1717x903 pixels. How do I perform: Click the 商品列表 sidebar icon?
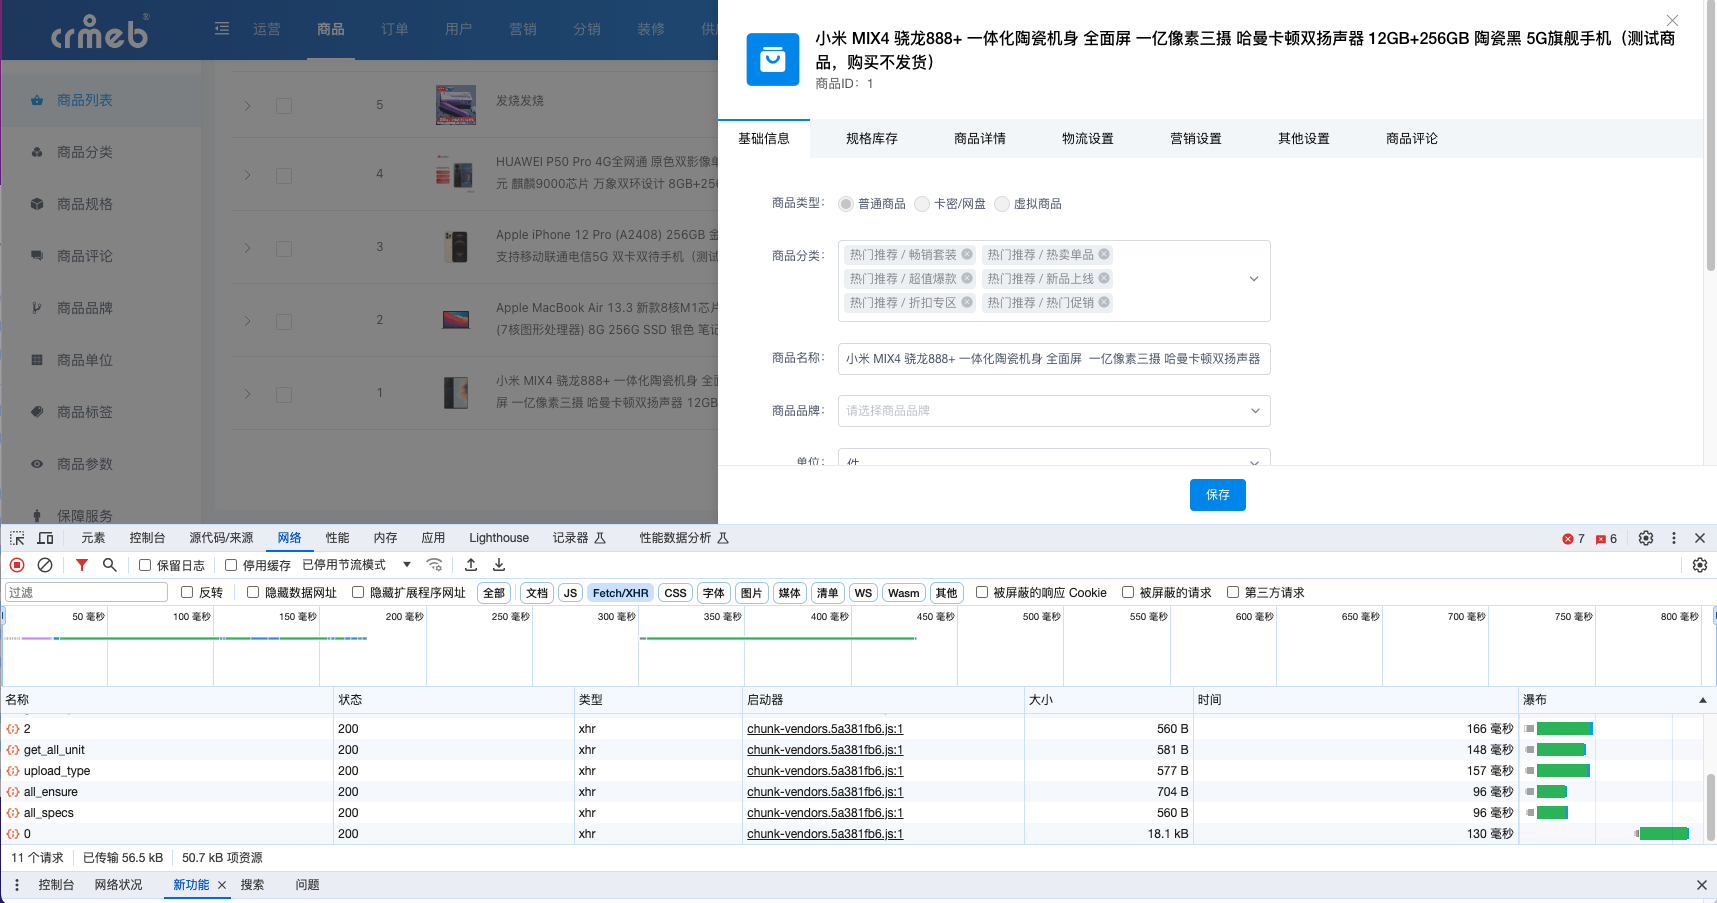pos(37,100)
